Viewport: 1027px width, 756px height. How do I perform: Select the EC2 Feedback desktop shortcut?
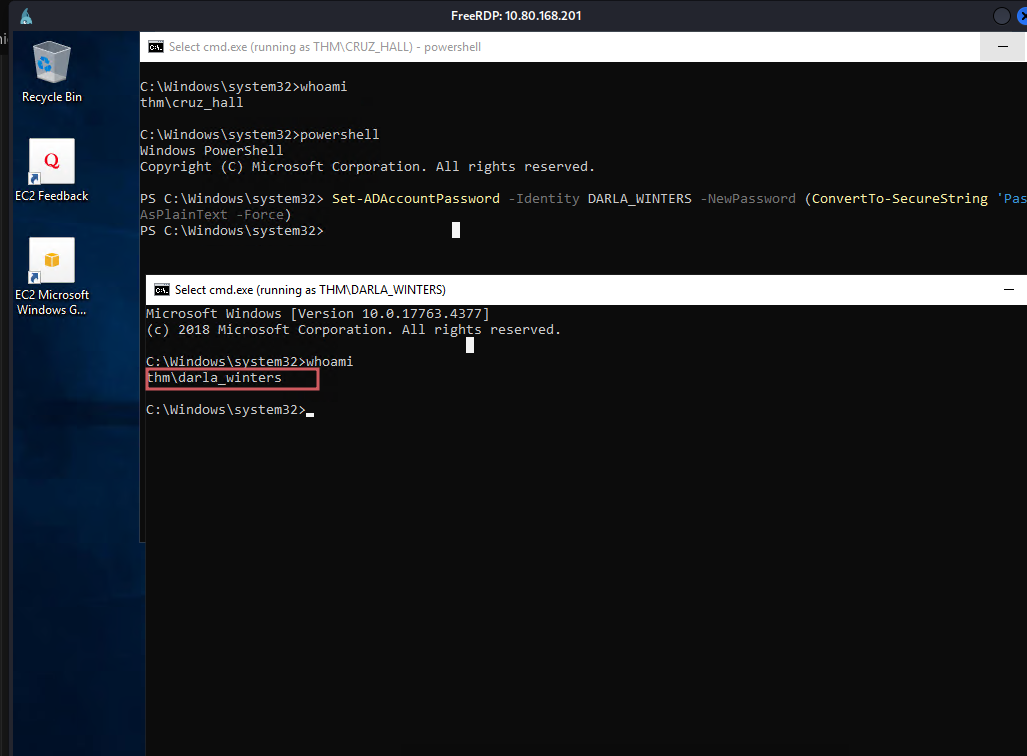(x=51, y=162)
